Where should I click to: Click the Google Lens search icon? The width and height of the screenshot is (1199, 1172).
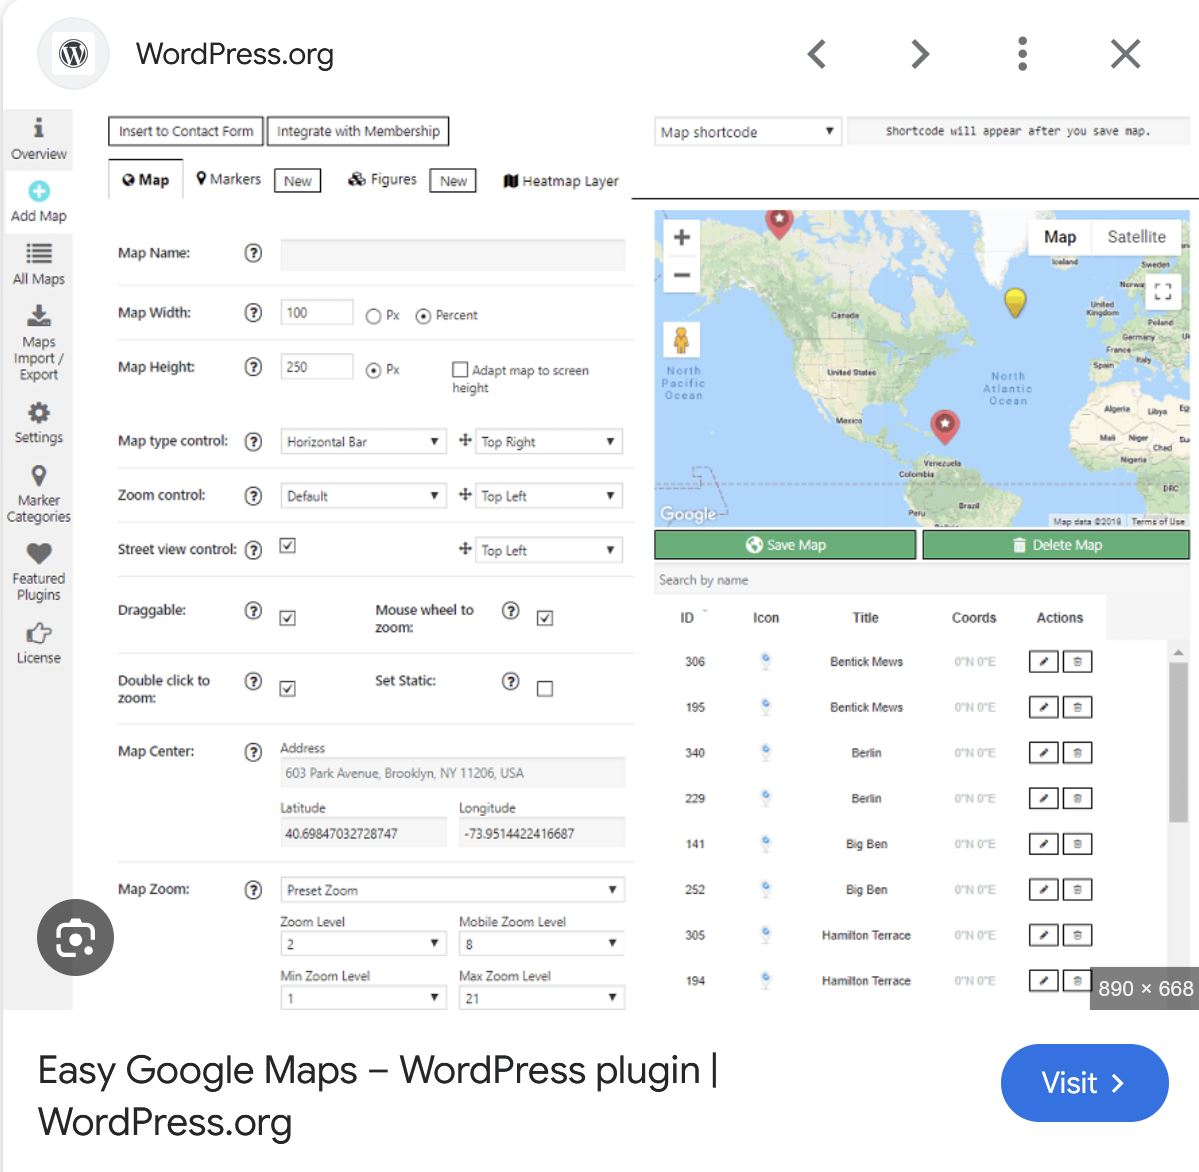(x=75, y=938)
